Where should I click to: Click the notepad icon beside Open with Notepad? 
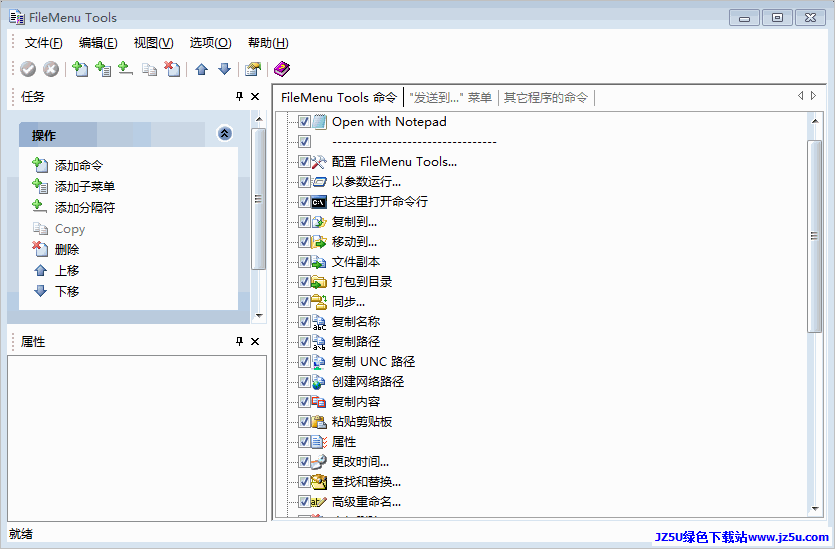pyautogui.click(x=320, y=122)
